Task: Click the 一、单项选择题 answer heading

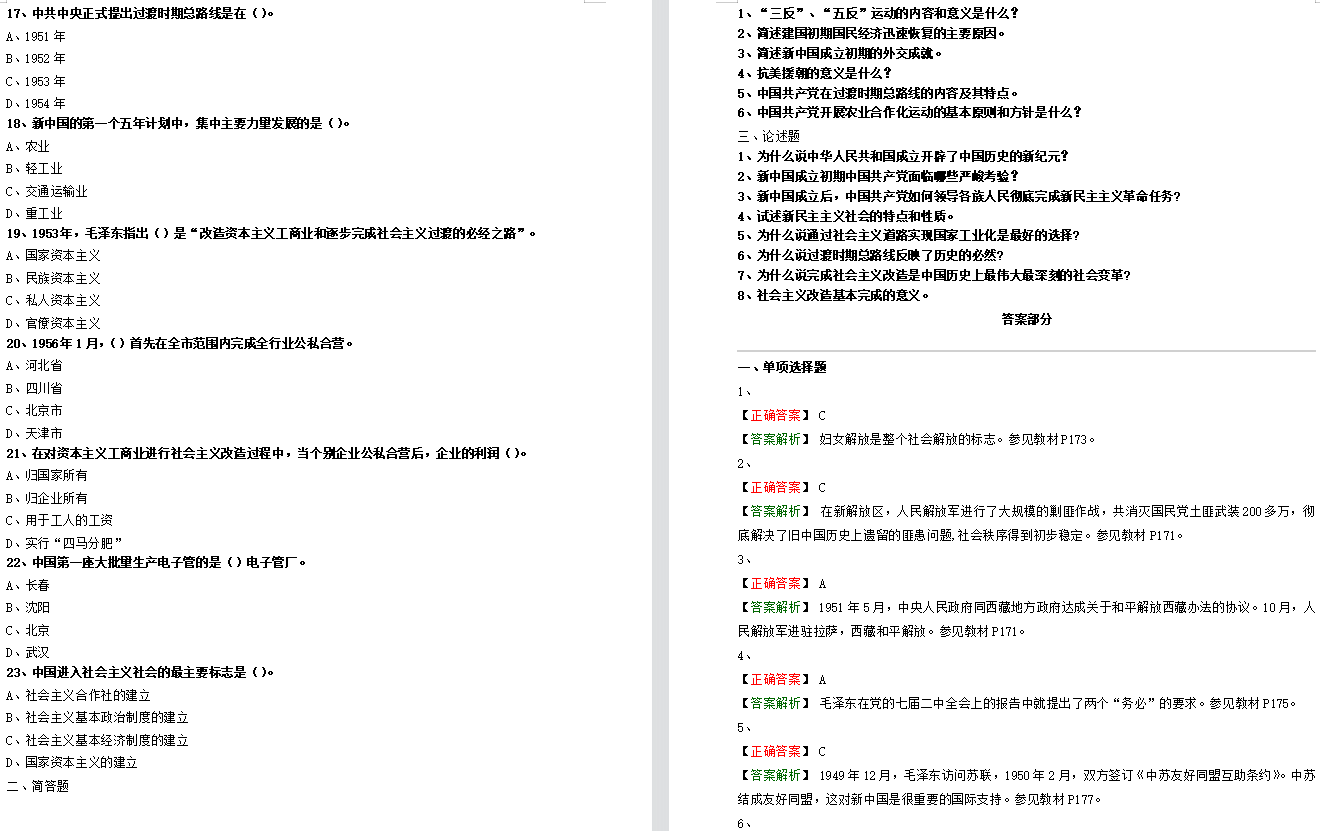Action: pyautogui.click(x=782, y=368)
